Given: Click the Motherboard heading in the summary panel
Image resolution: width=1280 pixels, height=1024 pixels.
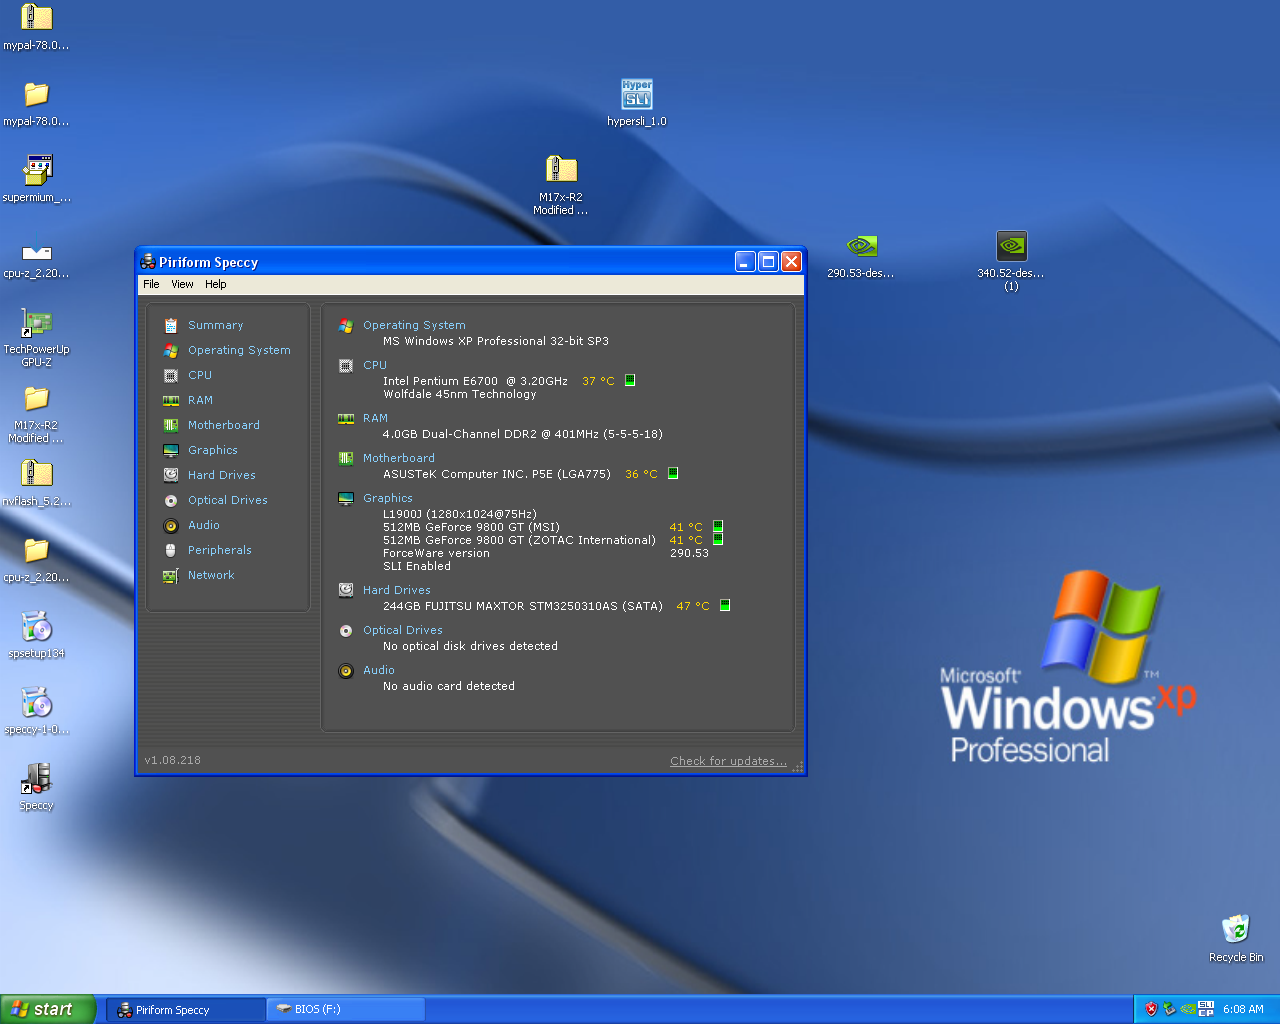Looking at the screenshot, I should click(399, 458).
